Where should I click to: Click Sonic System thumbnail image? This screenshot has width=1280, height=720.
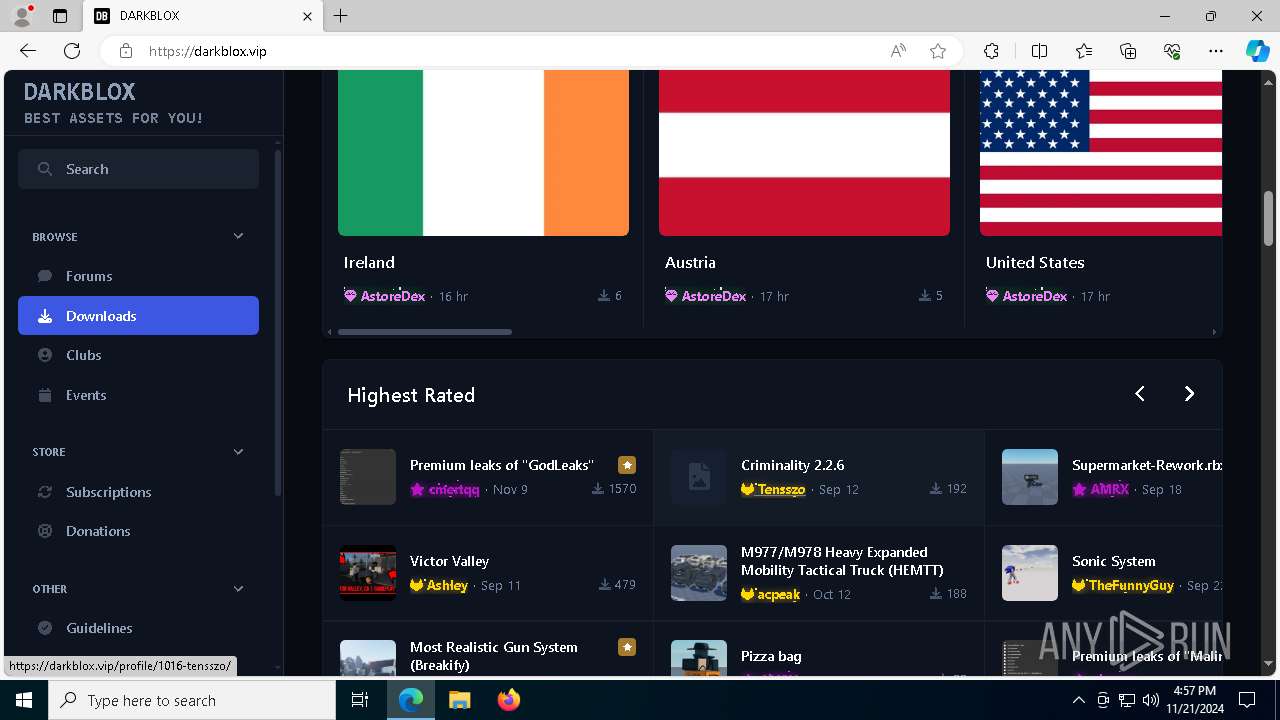tap(1030, 573)
